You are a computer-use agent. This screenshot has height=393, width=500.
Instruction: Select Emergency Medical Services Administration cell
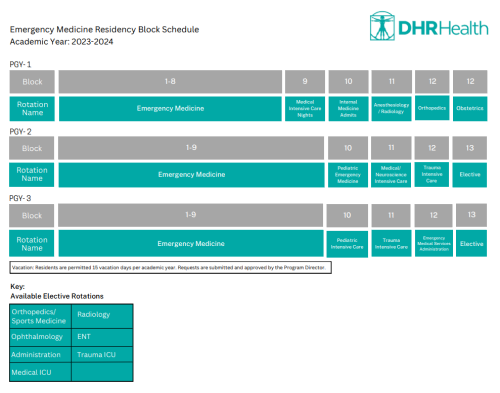[x=434, y=244]
